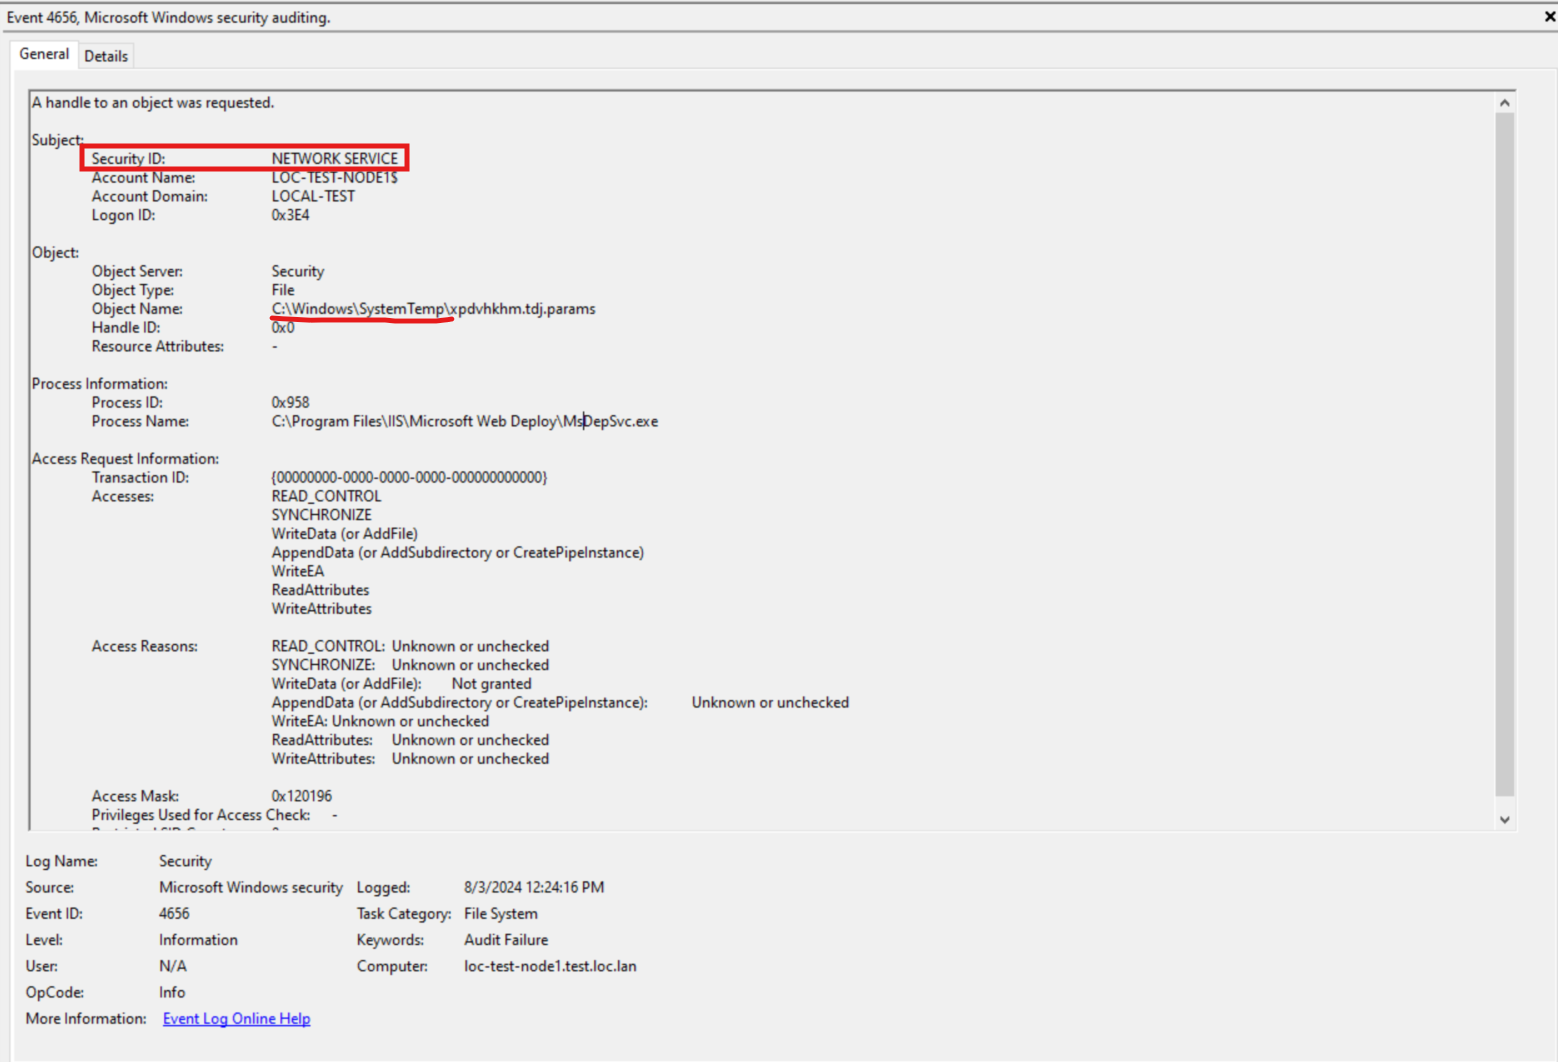Viewport: 1558px width, 1062px height.
Task: Select WriteData (or AddFile) under Accesses
Action: click(x=345, y=534)
